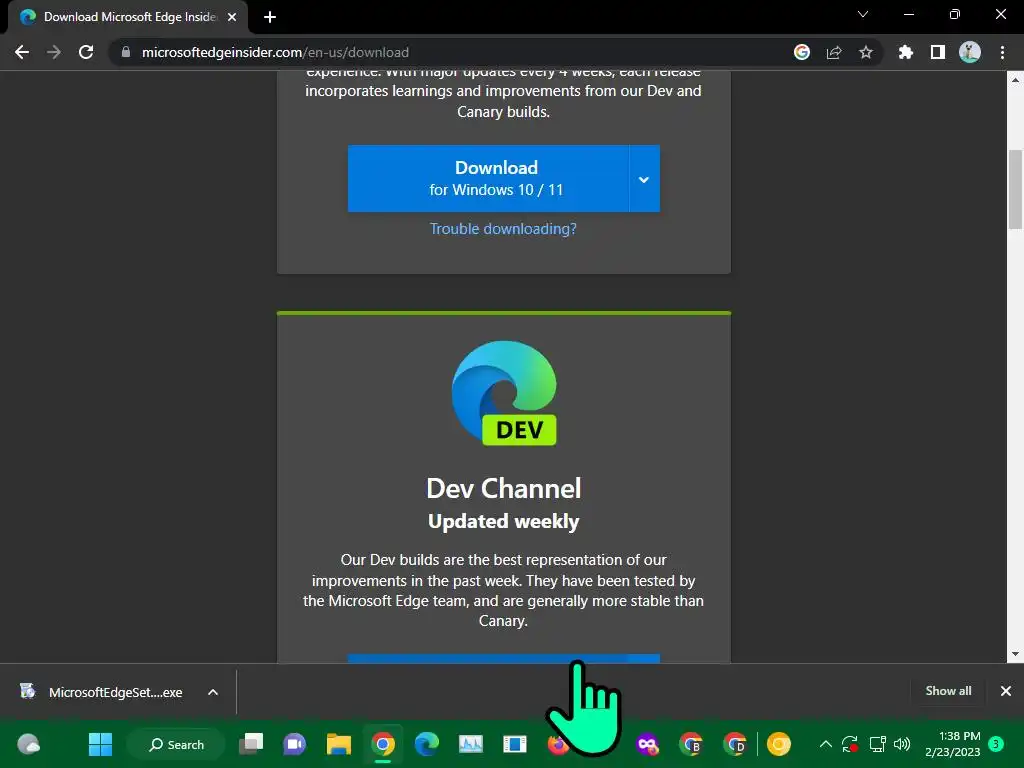Screen dimensions: 1024x768
Task: Open a new browser tab
Action: click(270, 17)
